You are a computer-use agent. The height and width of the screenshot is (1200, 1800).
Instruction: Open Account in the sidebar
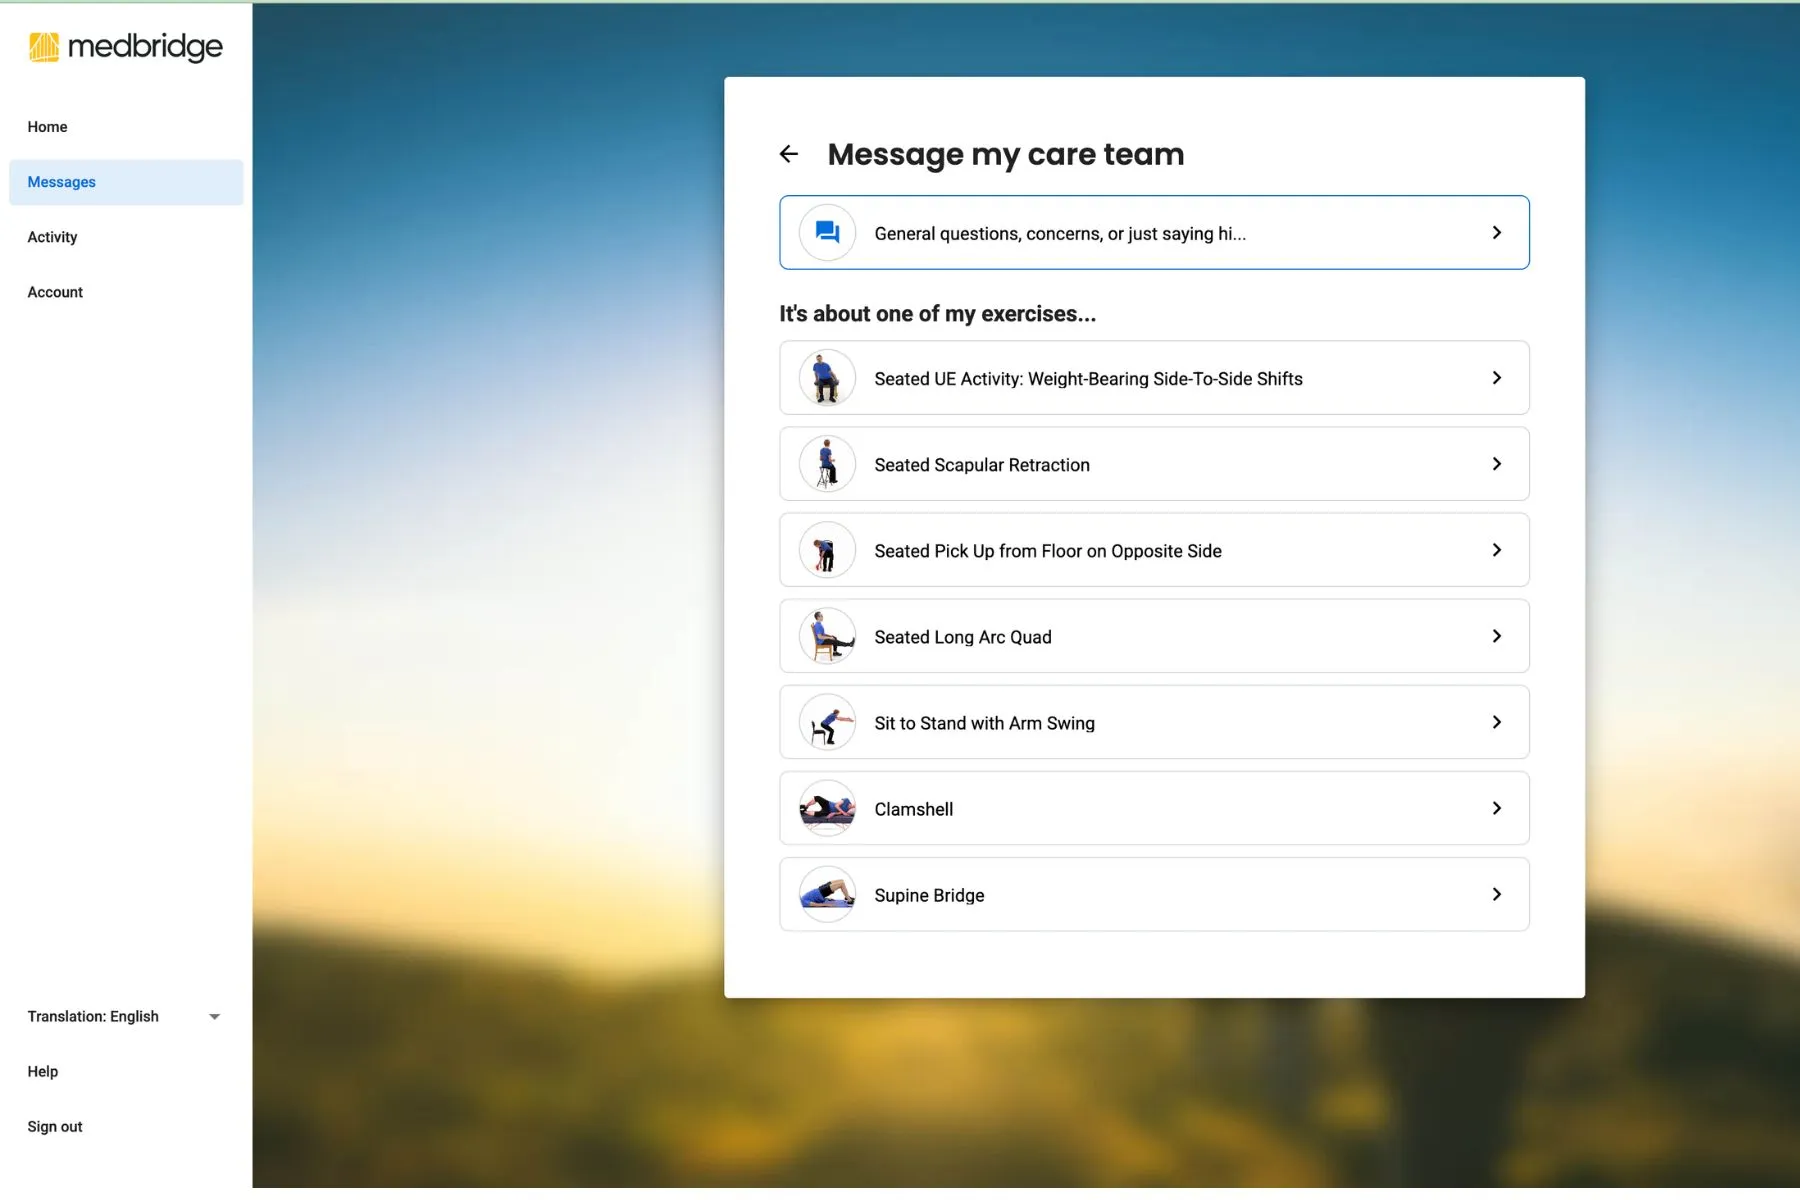pyautogui.click(x=55, y=292)
